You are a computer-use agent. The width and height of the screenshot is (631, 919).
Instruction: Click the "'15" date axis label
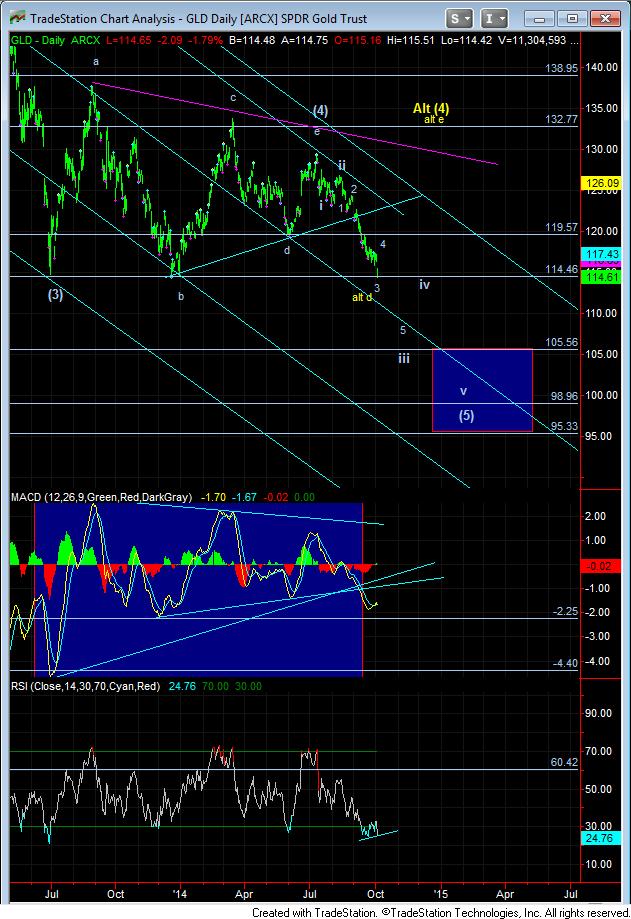pos(440,894)
